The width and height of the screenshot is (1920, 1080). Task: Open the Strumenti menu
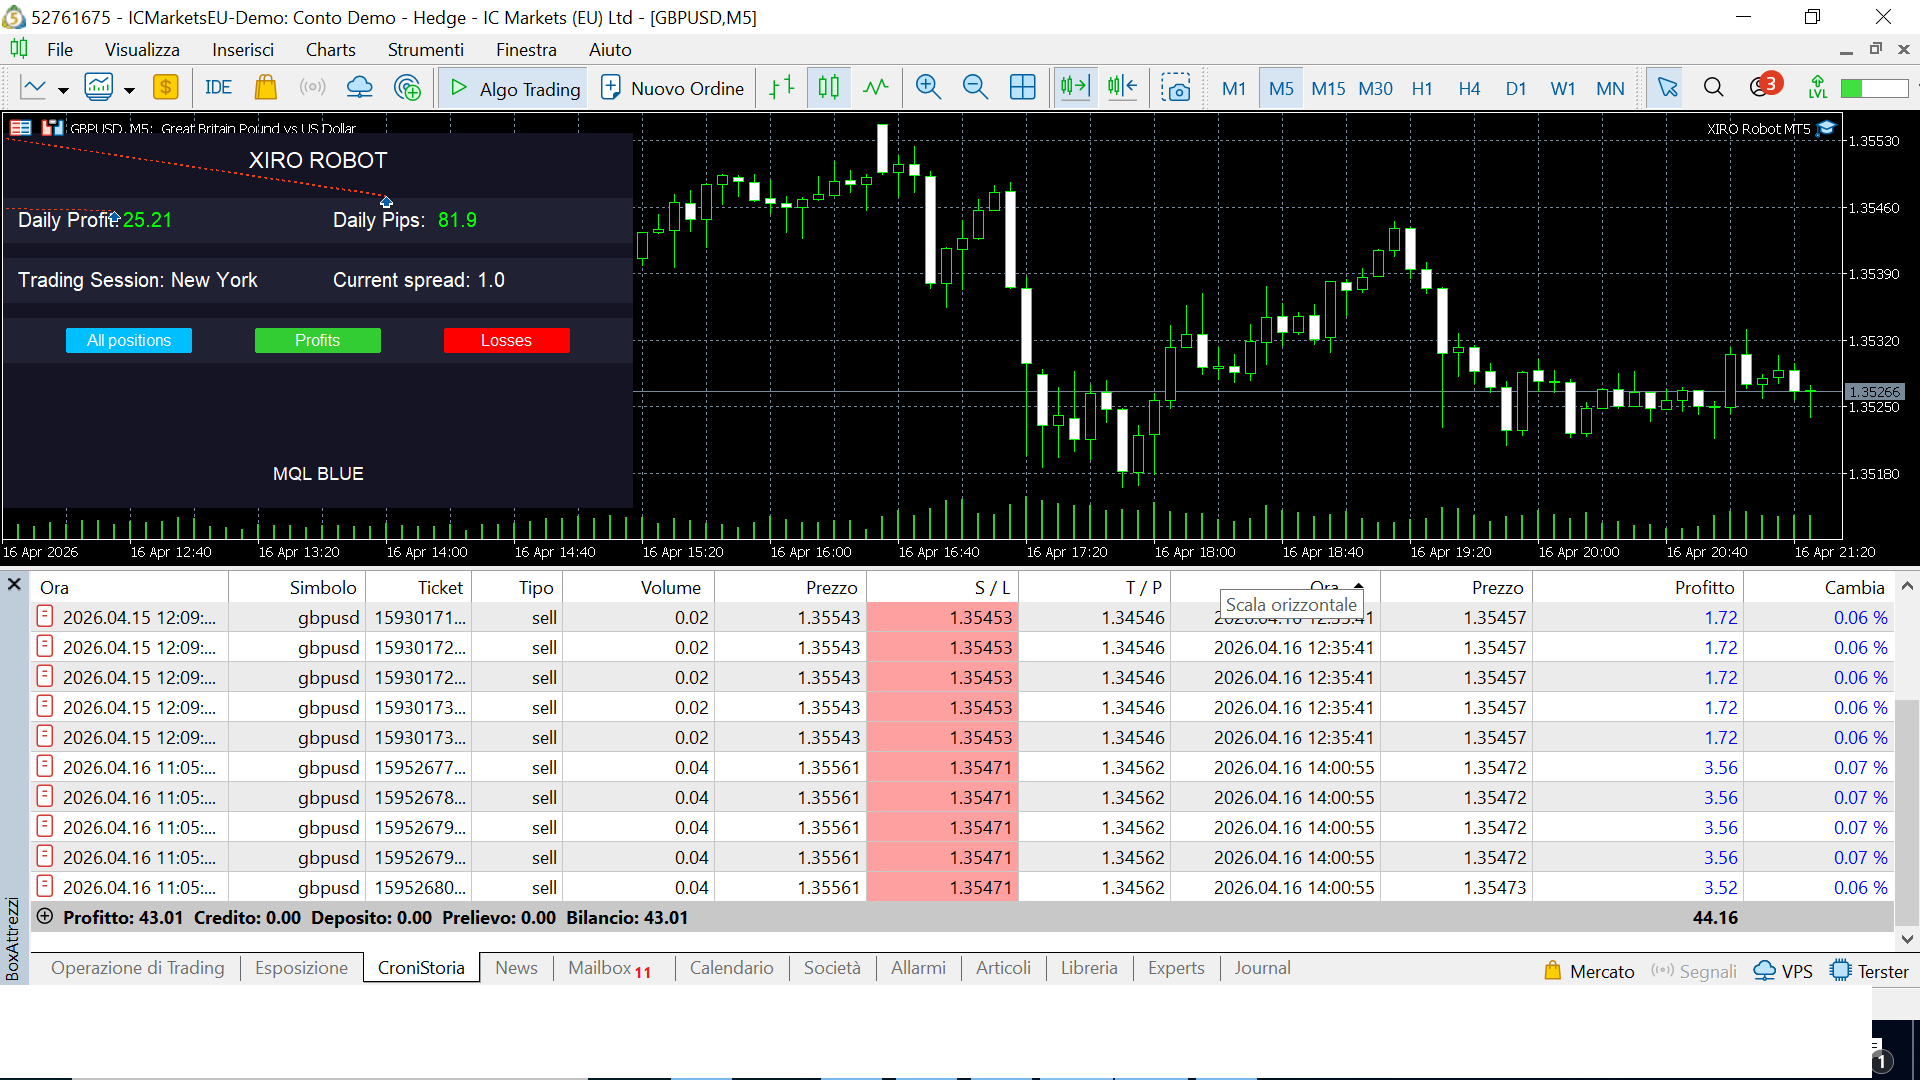(x=425, y=50)
